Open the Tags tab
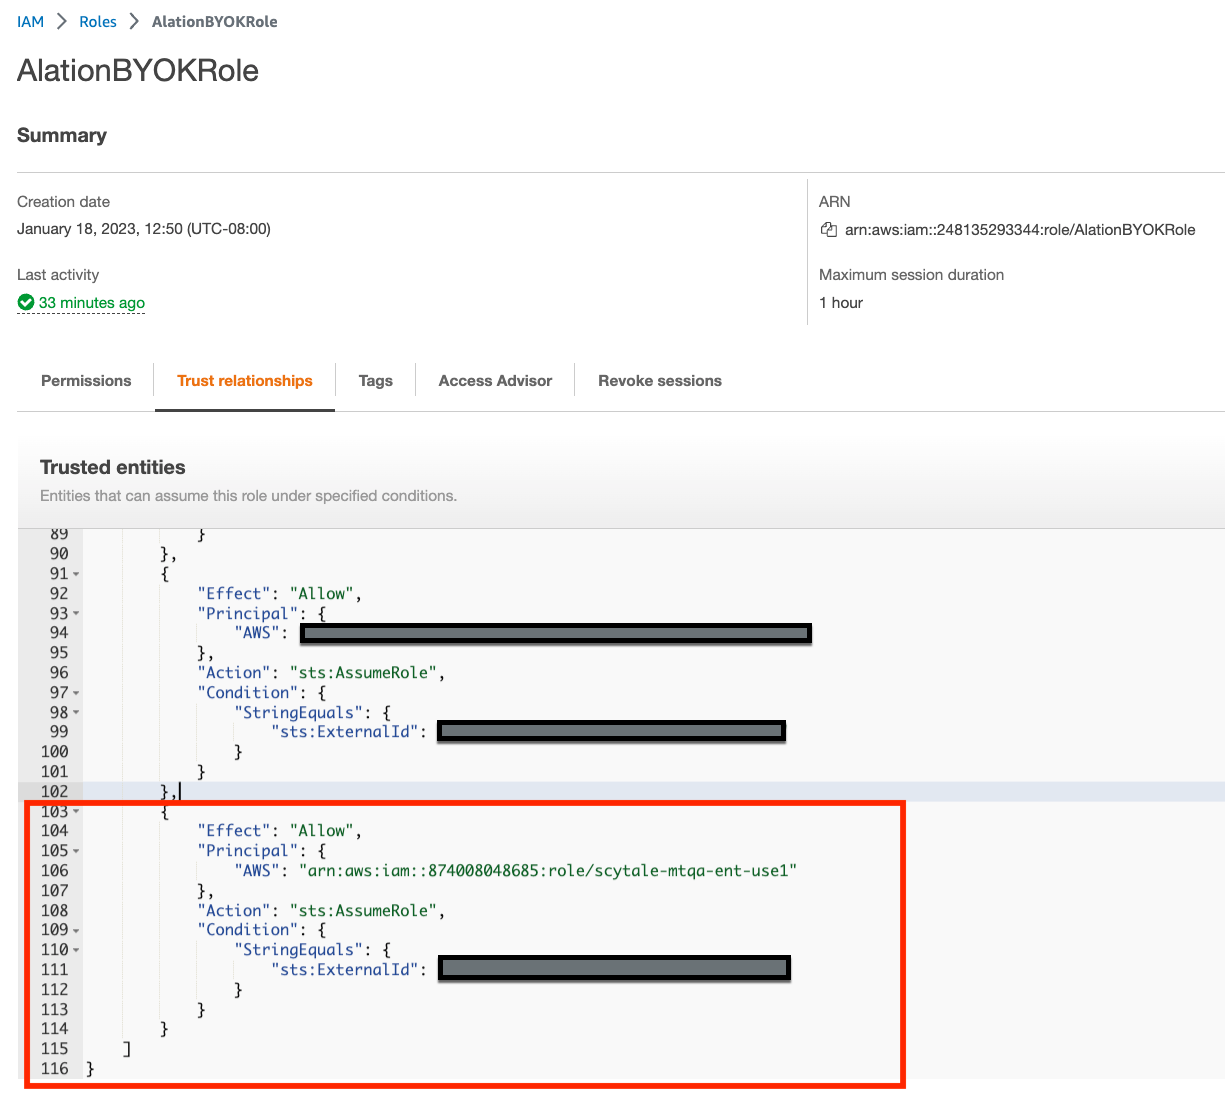Image resolution: width=1225 pixels, height=1105 pixels. point(376,380)
